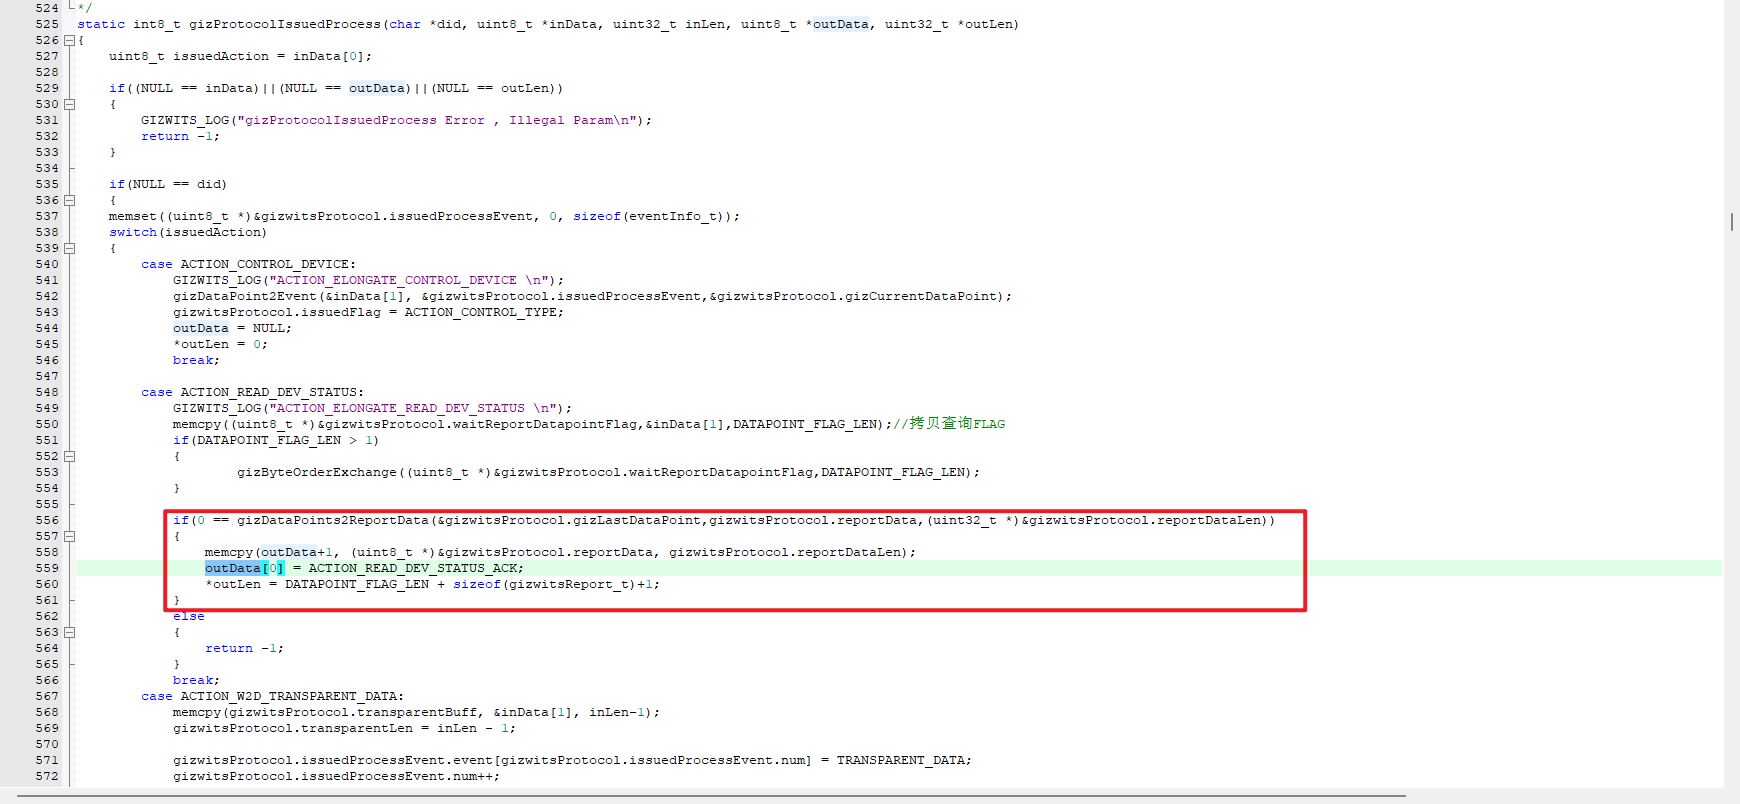Click the green Chinese comment on line 550
This screenshot has width=1740, height=804.
pyautogui.click(x=955, y=424)
